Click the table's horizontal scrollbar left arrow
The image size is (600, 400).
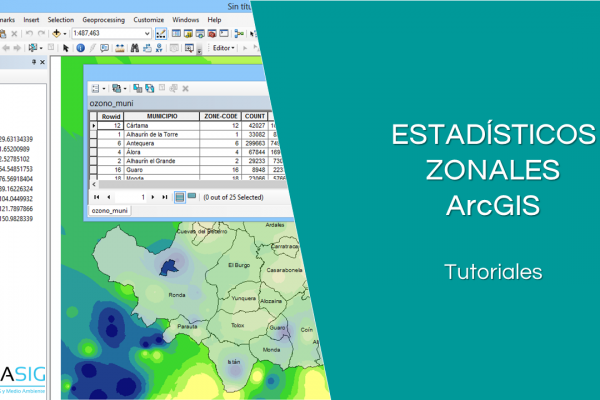click(x=93, y=183)
